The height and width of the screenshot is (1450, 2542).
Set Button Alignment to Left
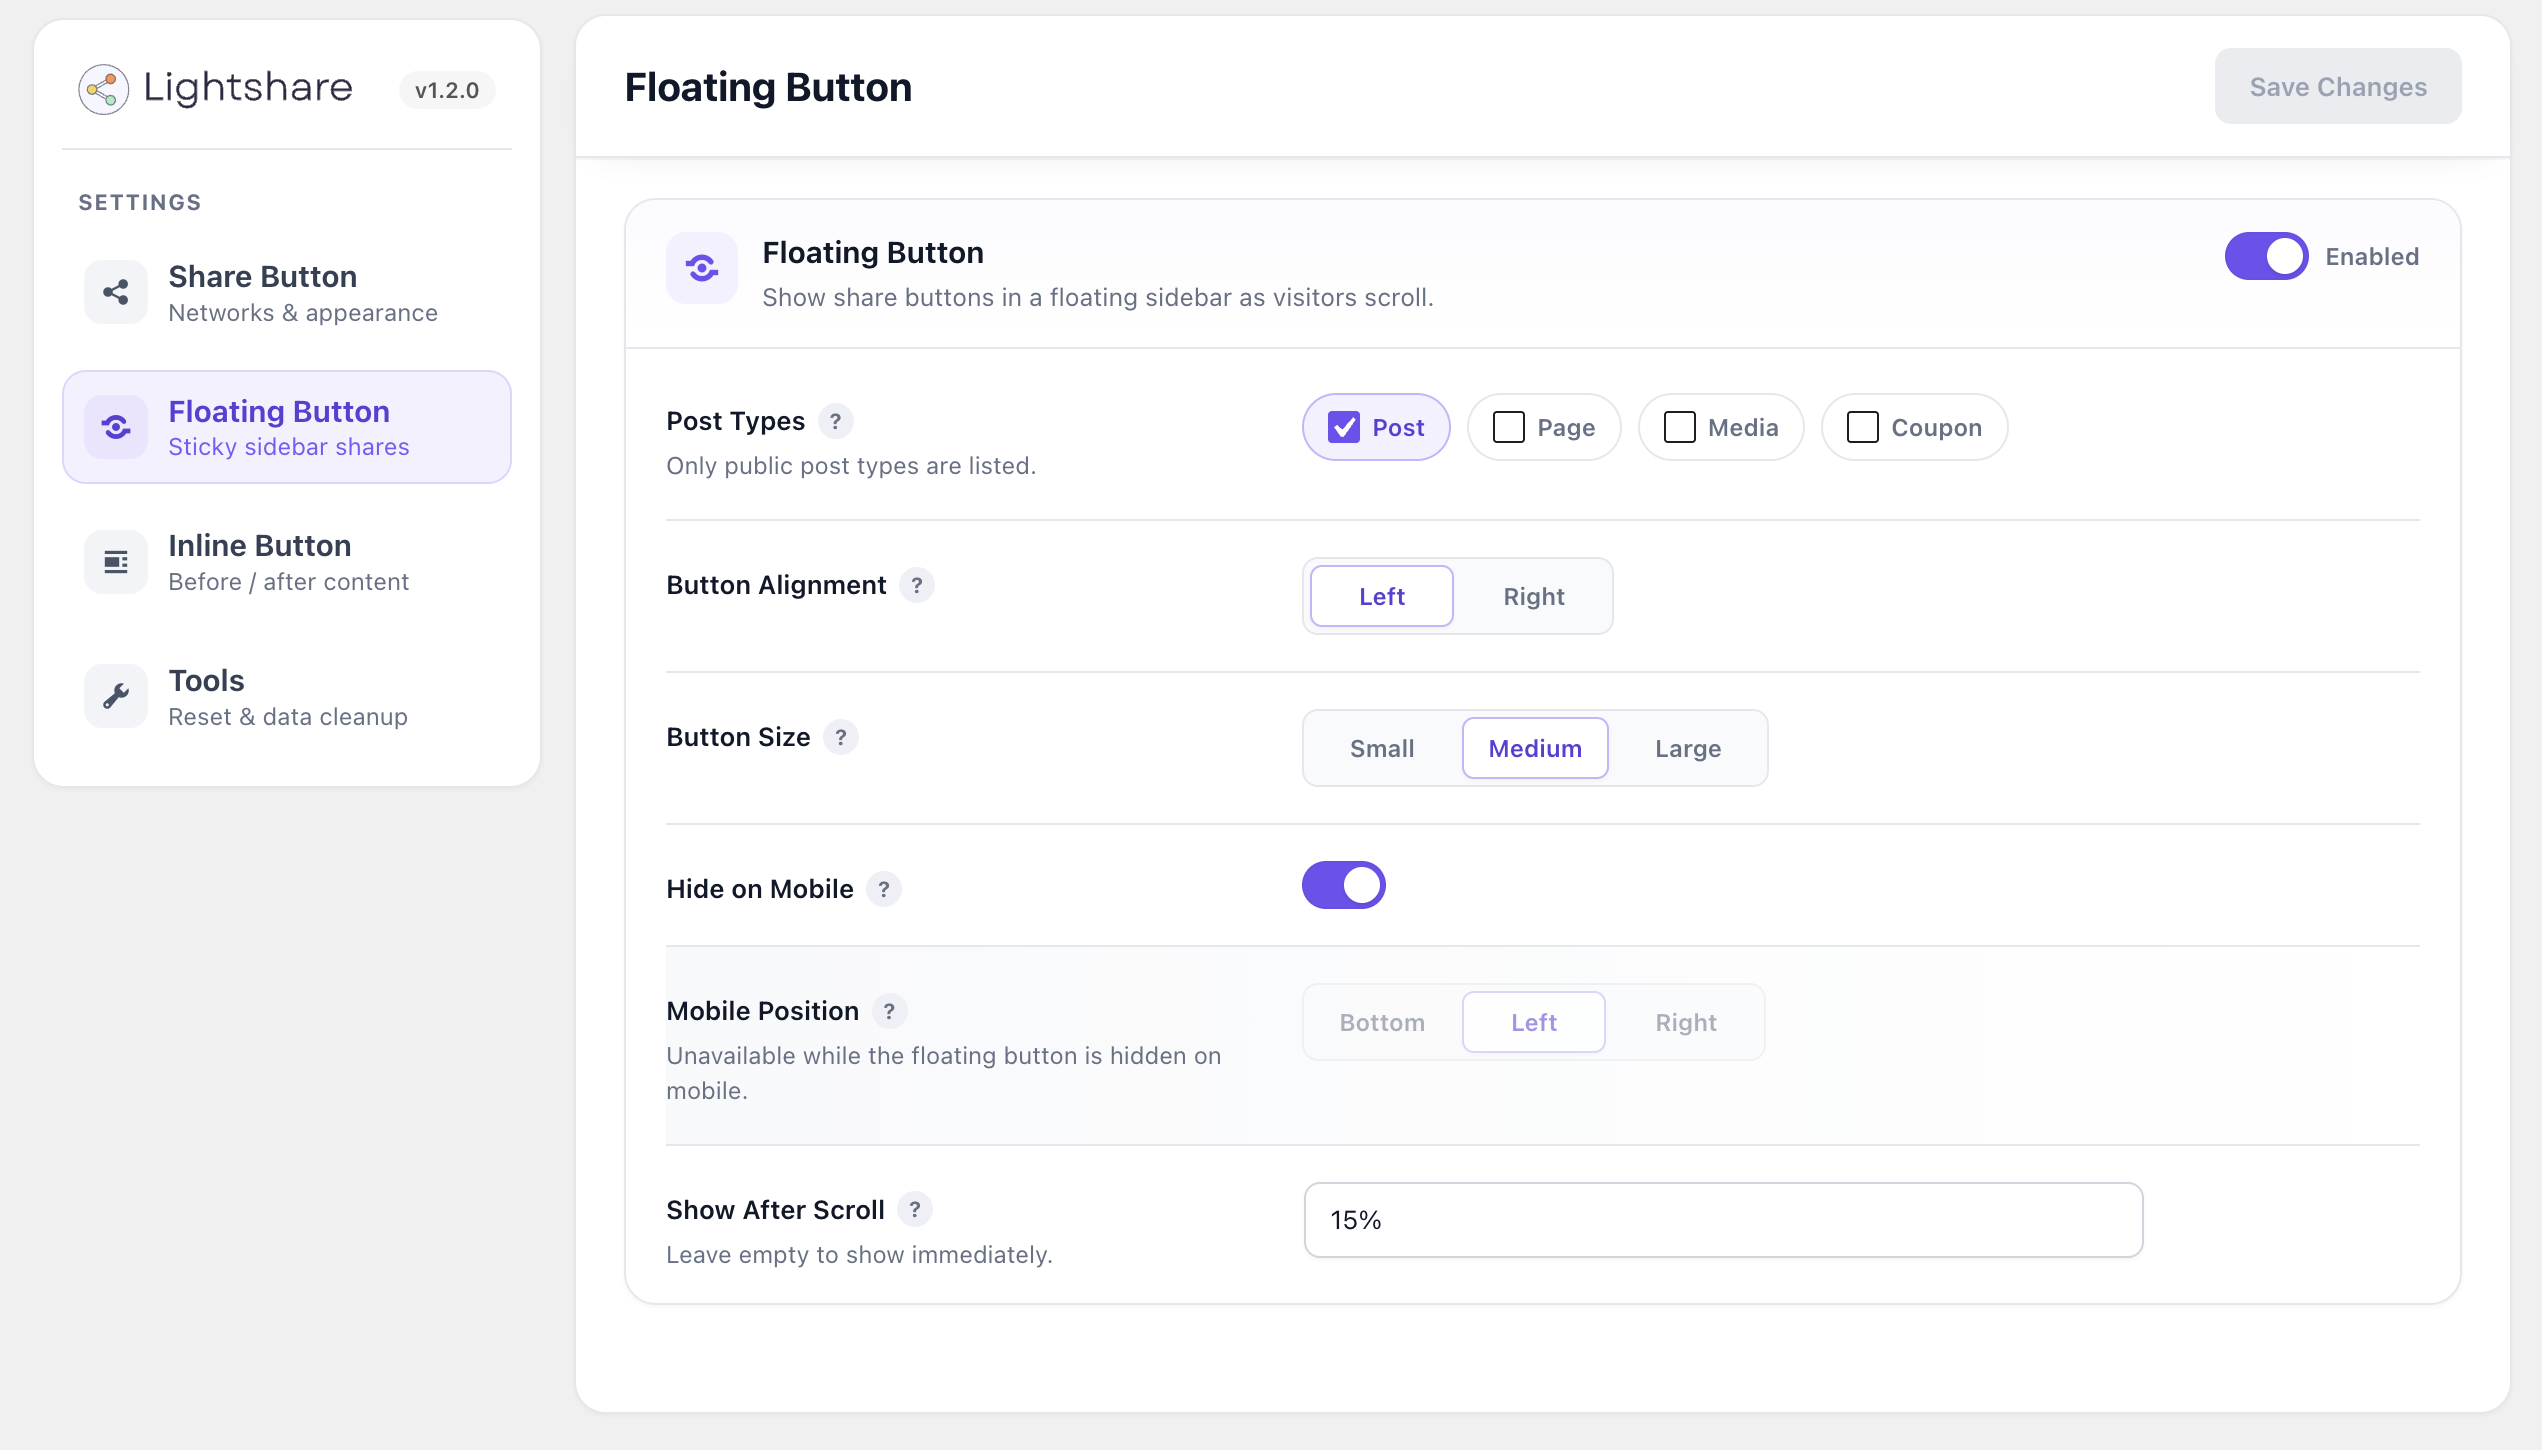[1382, 596]
